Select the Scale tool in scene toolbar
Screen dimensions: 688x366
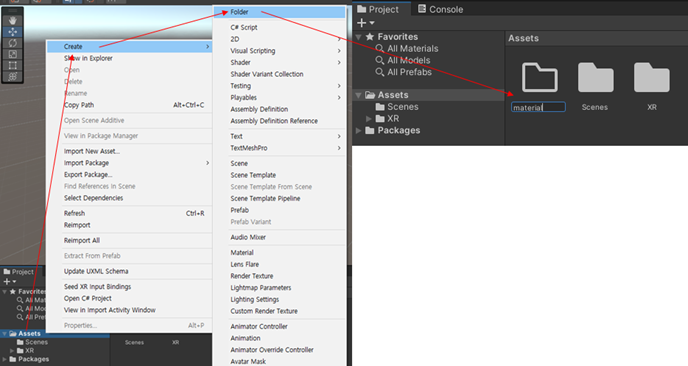click(x=12, y=54)
